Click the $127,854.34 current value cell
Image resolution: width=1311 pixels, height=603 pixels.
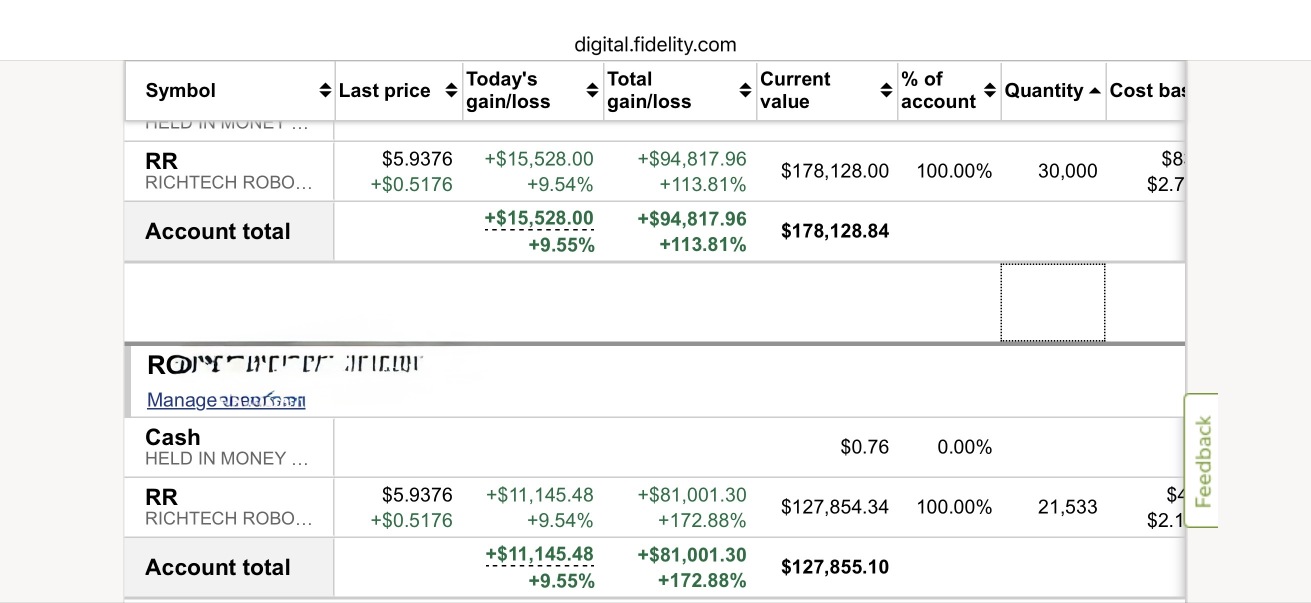[835, 507]
